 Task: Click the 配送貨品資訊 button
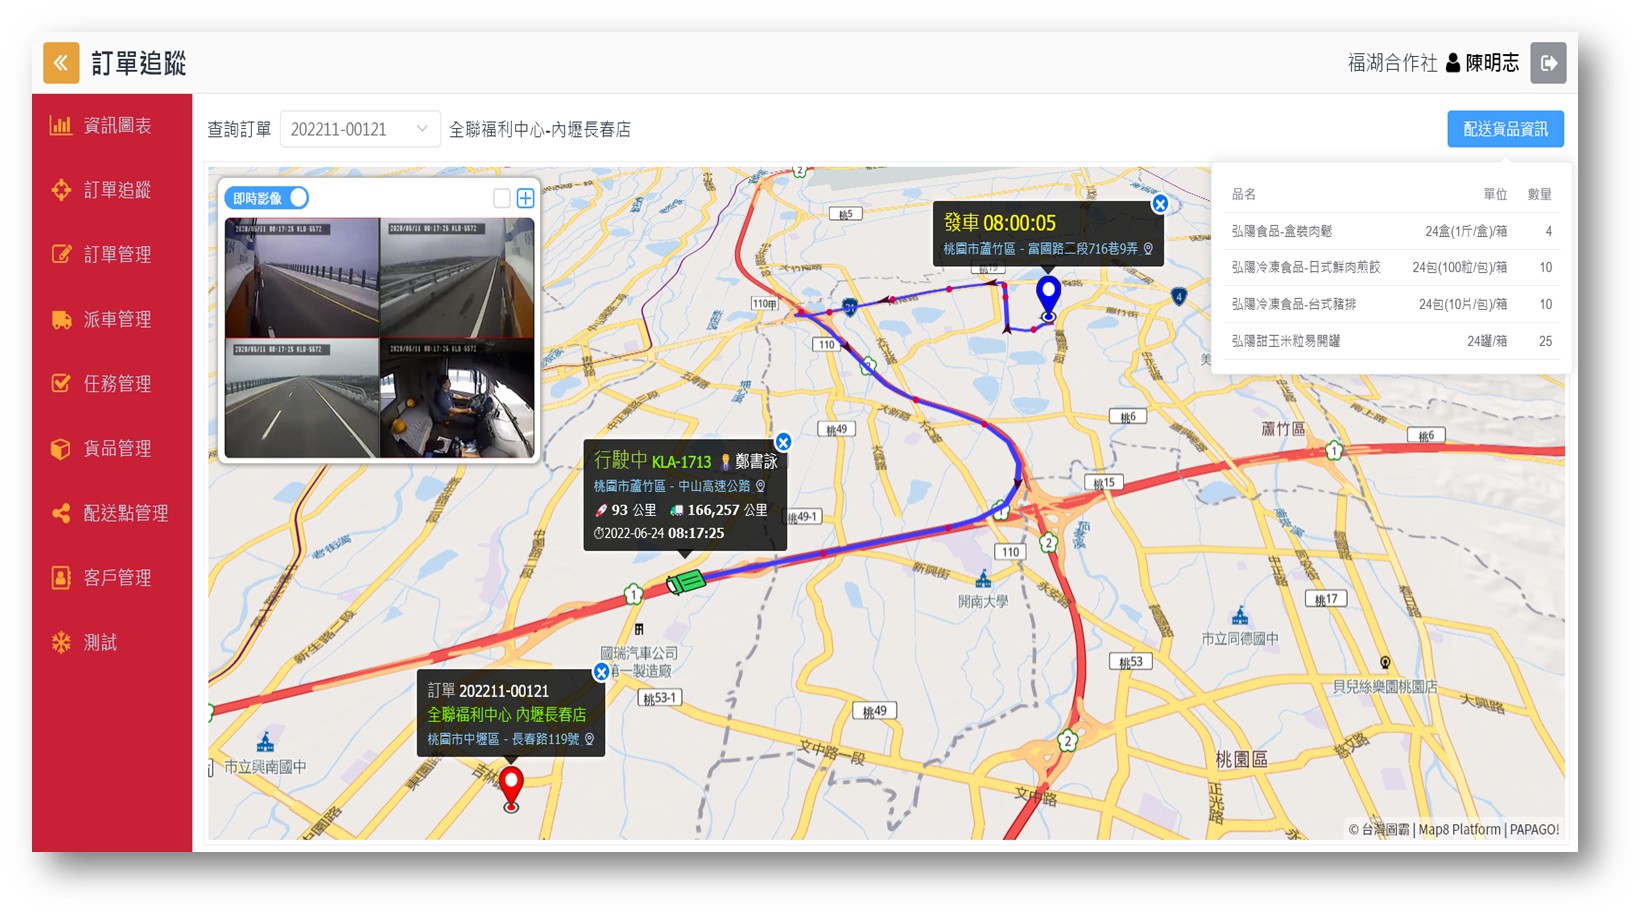(1505, 129)
